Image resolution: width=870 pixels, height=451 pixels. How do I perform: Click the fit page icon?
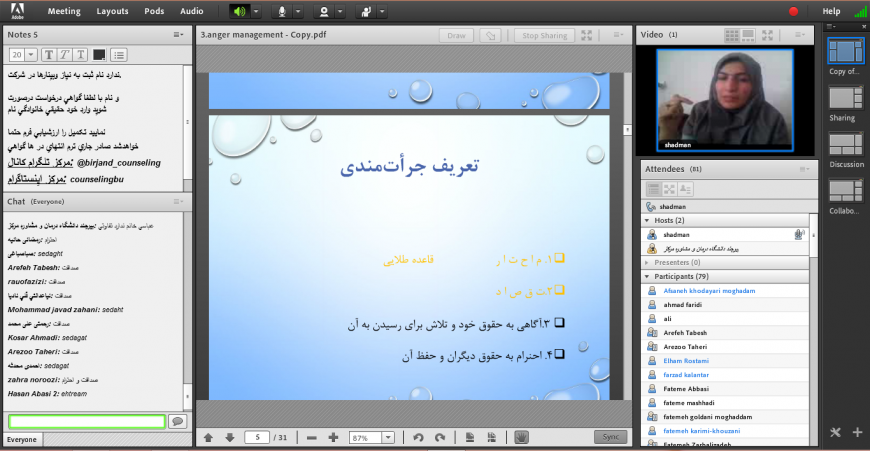coord(470,438)
